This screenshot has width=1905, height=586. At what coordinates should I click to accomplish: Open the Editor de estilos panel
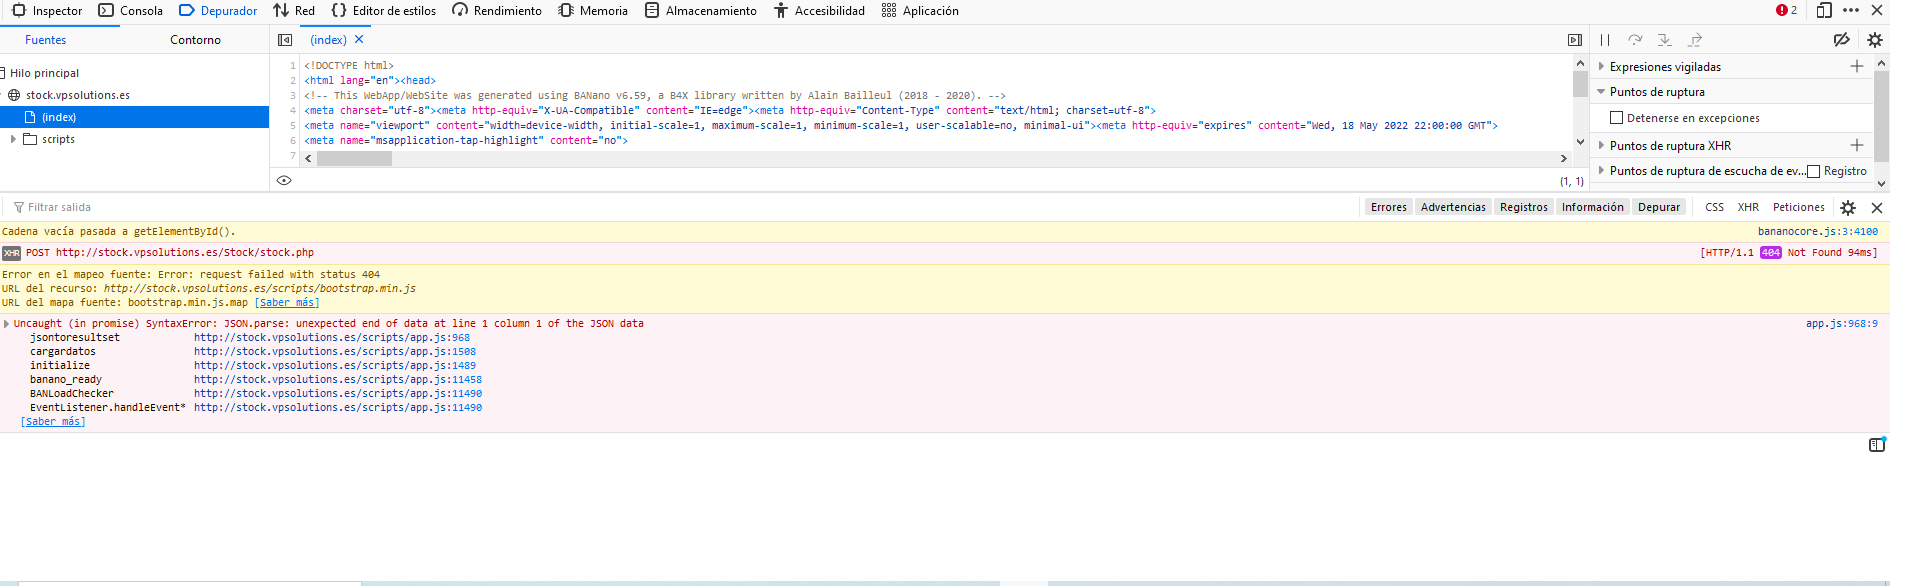tap(384, 11)
